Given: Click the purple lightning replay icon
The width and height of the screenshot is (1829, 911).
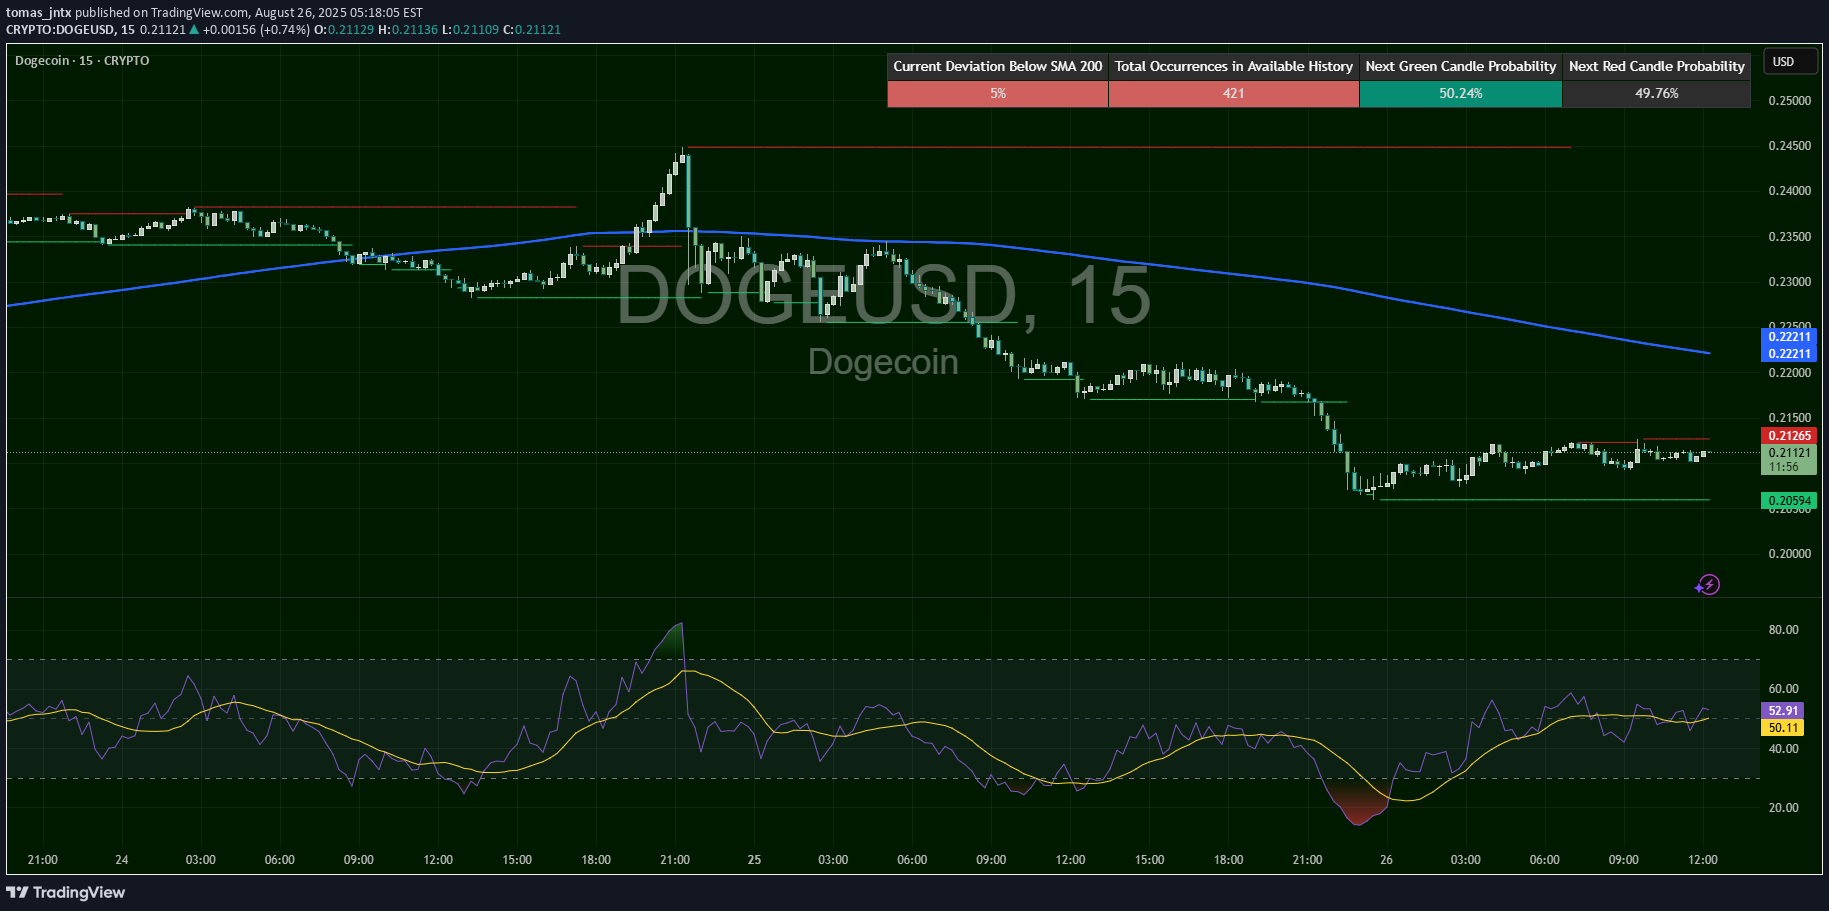Looking at the screenshot, I should point(1708,585).
